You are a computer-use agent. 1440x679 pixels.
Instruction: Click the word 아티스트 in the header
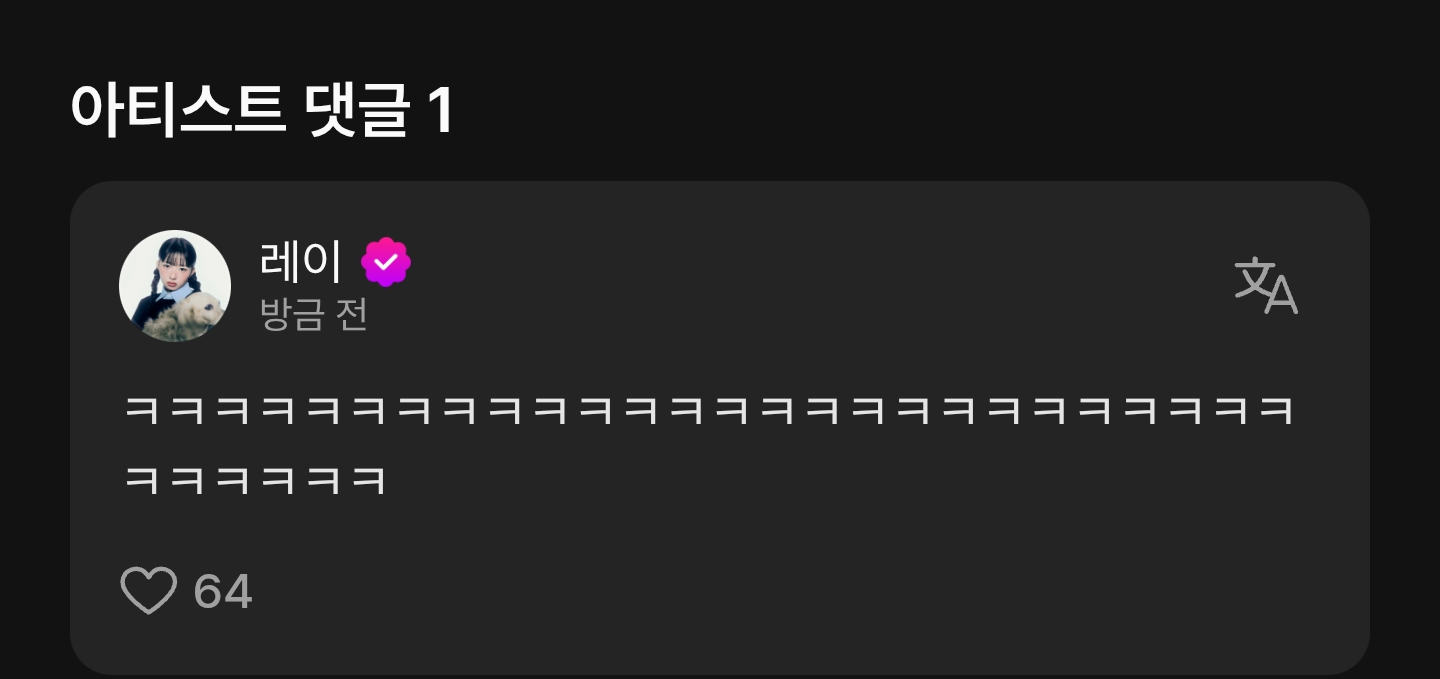177,110
